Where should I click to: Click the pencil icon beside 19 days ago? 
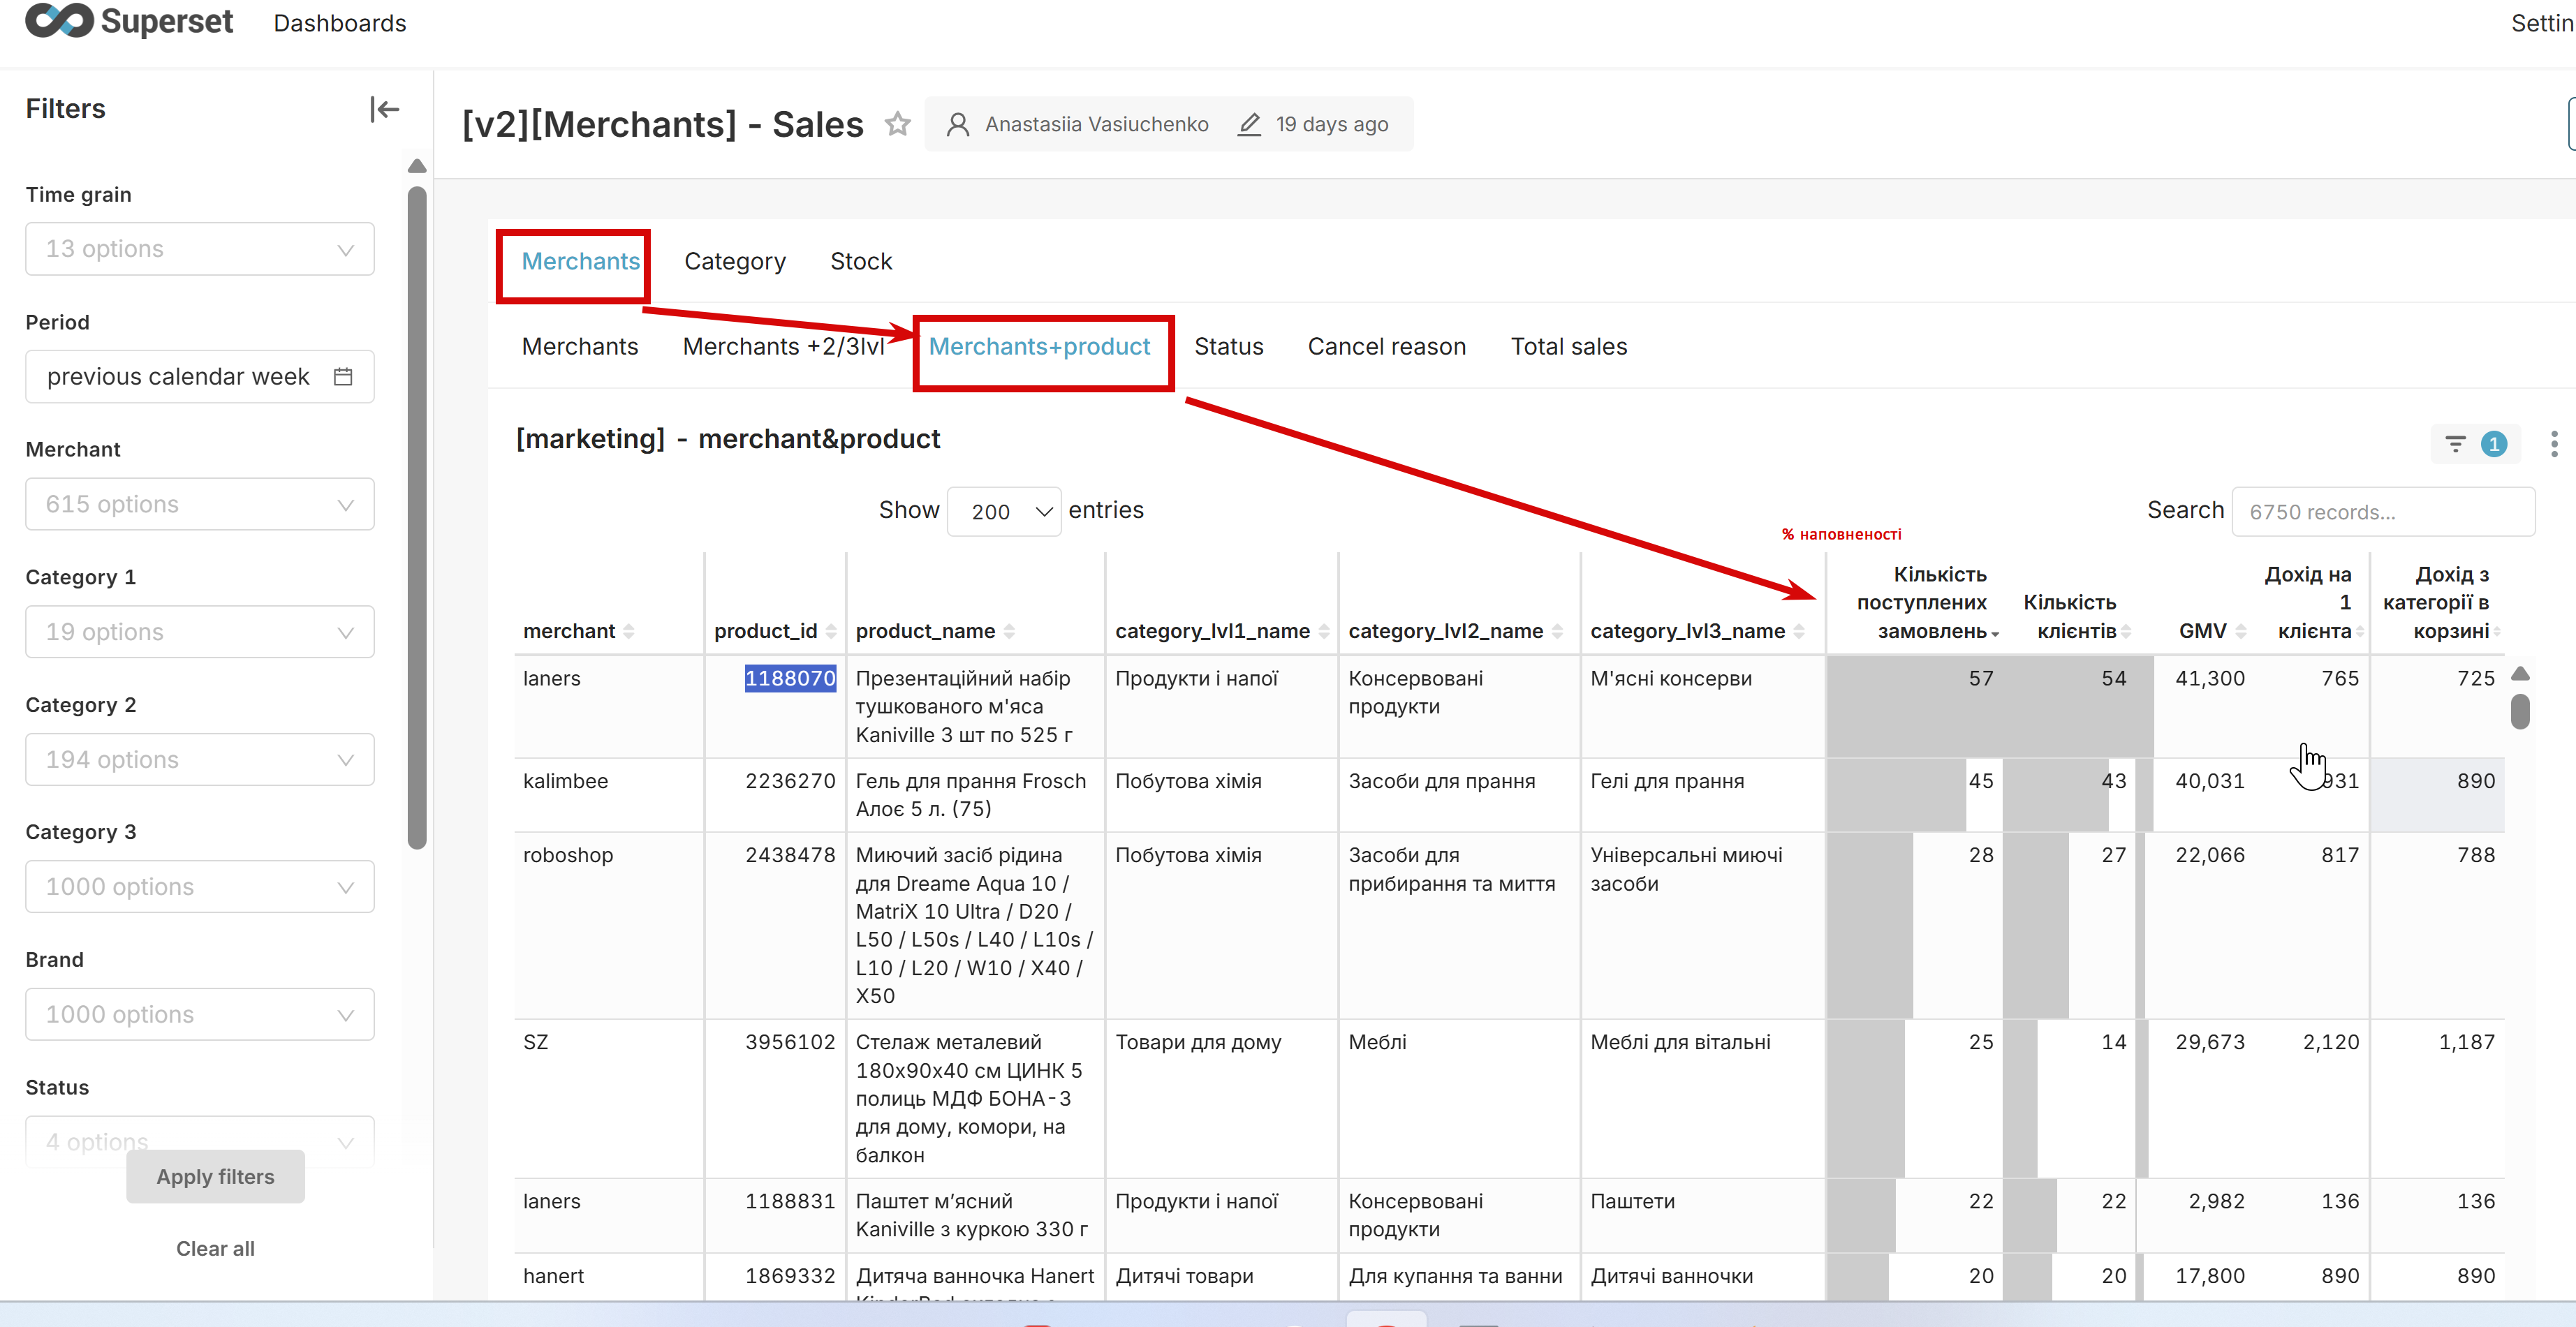1249,124
